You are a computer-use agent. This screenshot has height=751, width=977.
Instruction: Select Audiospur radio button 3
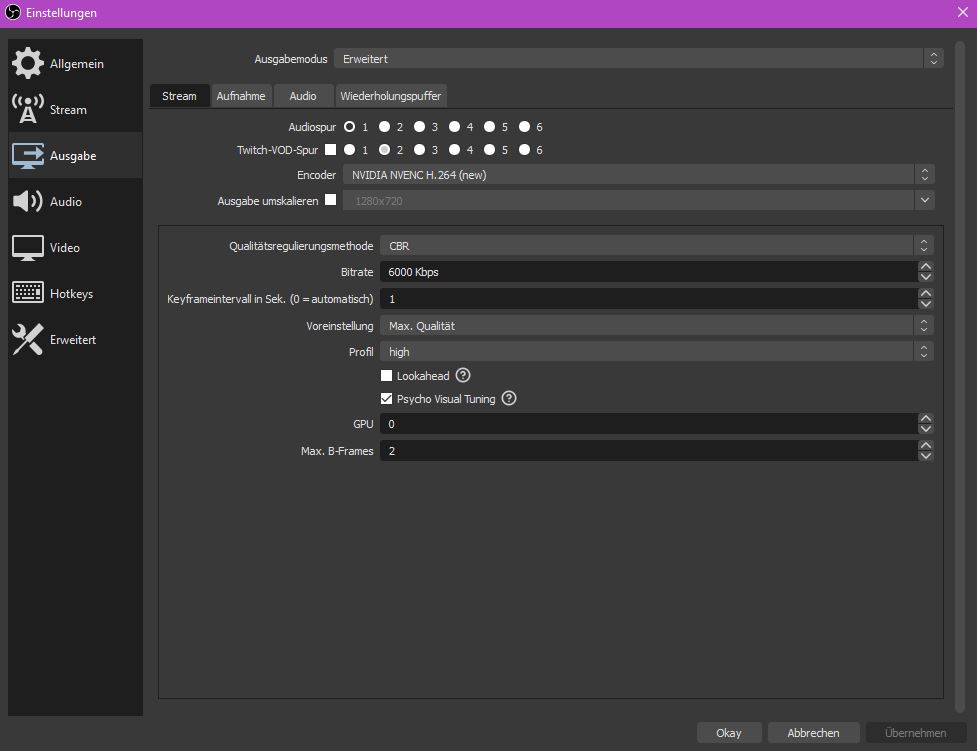pos(420,127)
